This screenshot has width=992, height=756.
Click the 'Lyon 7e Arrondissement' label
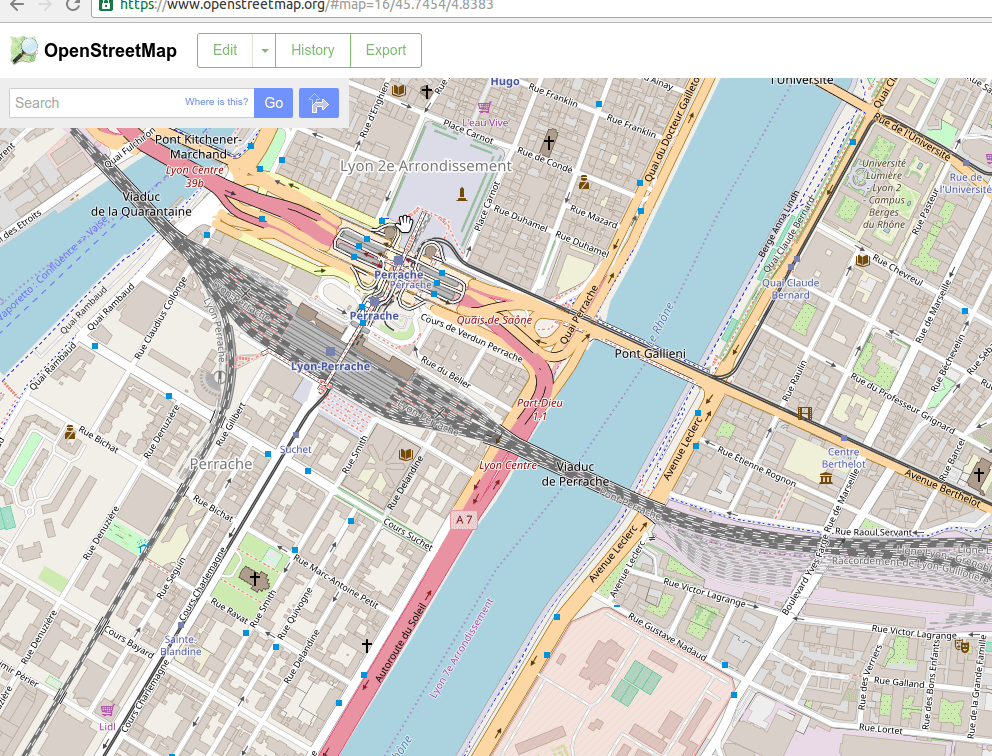click(461, 648)
